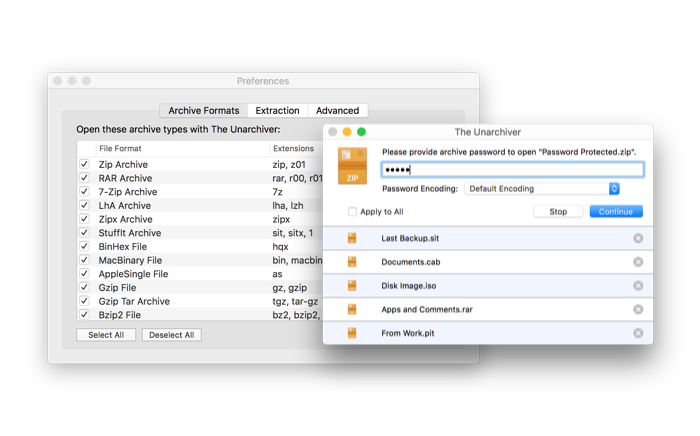Viewport: 700px width, 436px height.
Task: Click the archive icon beside Last Backup.sit
Action: 352,238
